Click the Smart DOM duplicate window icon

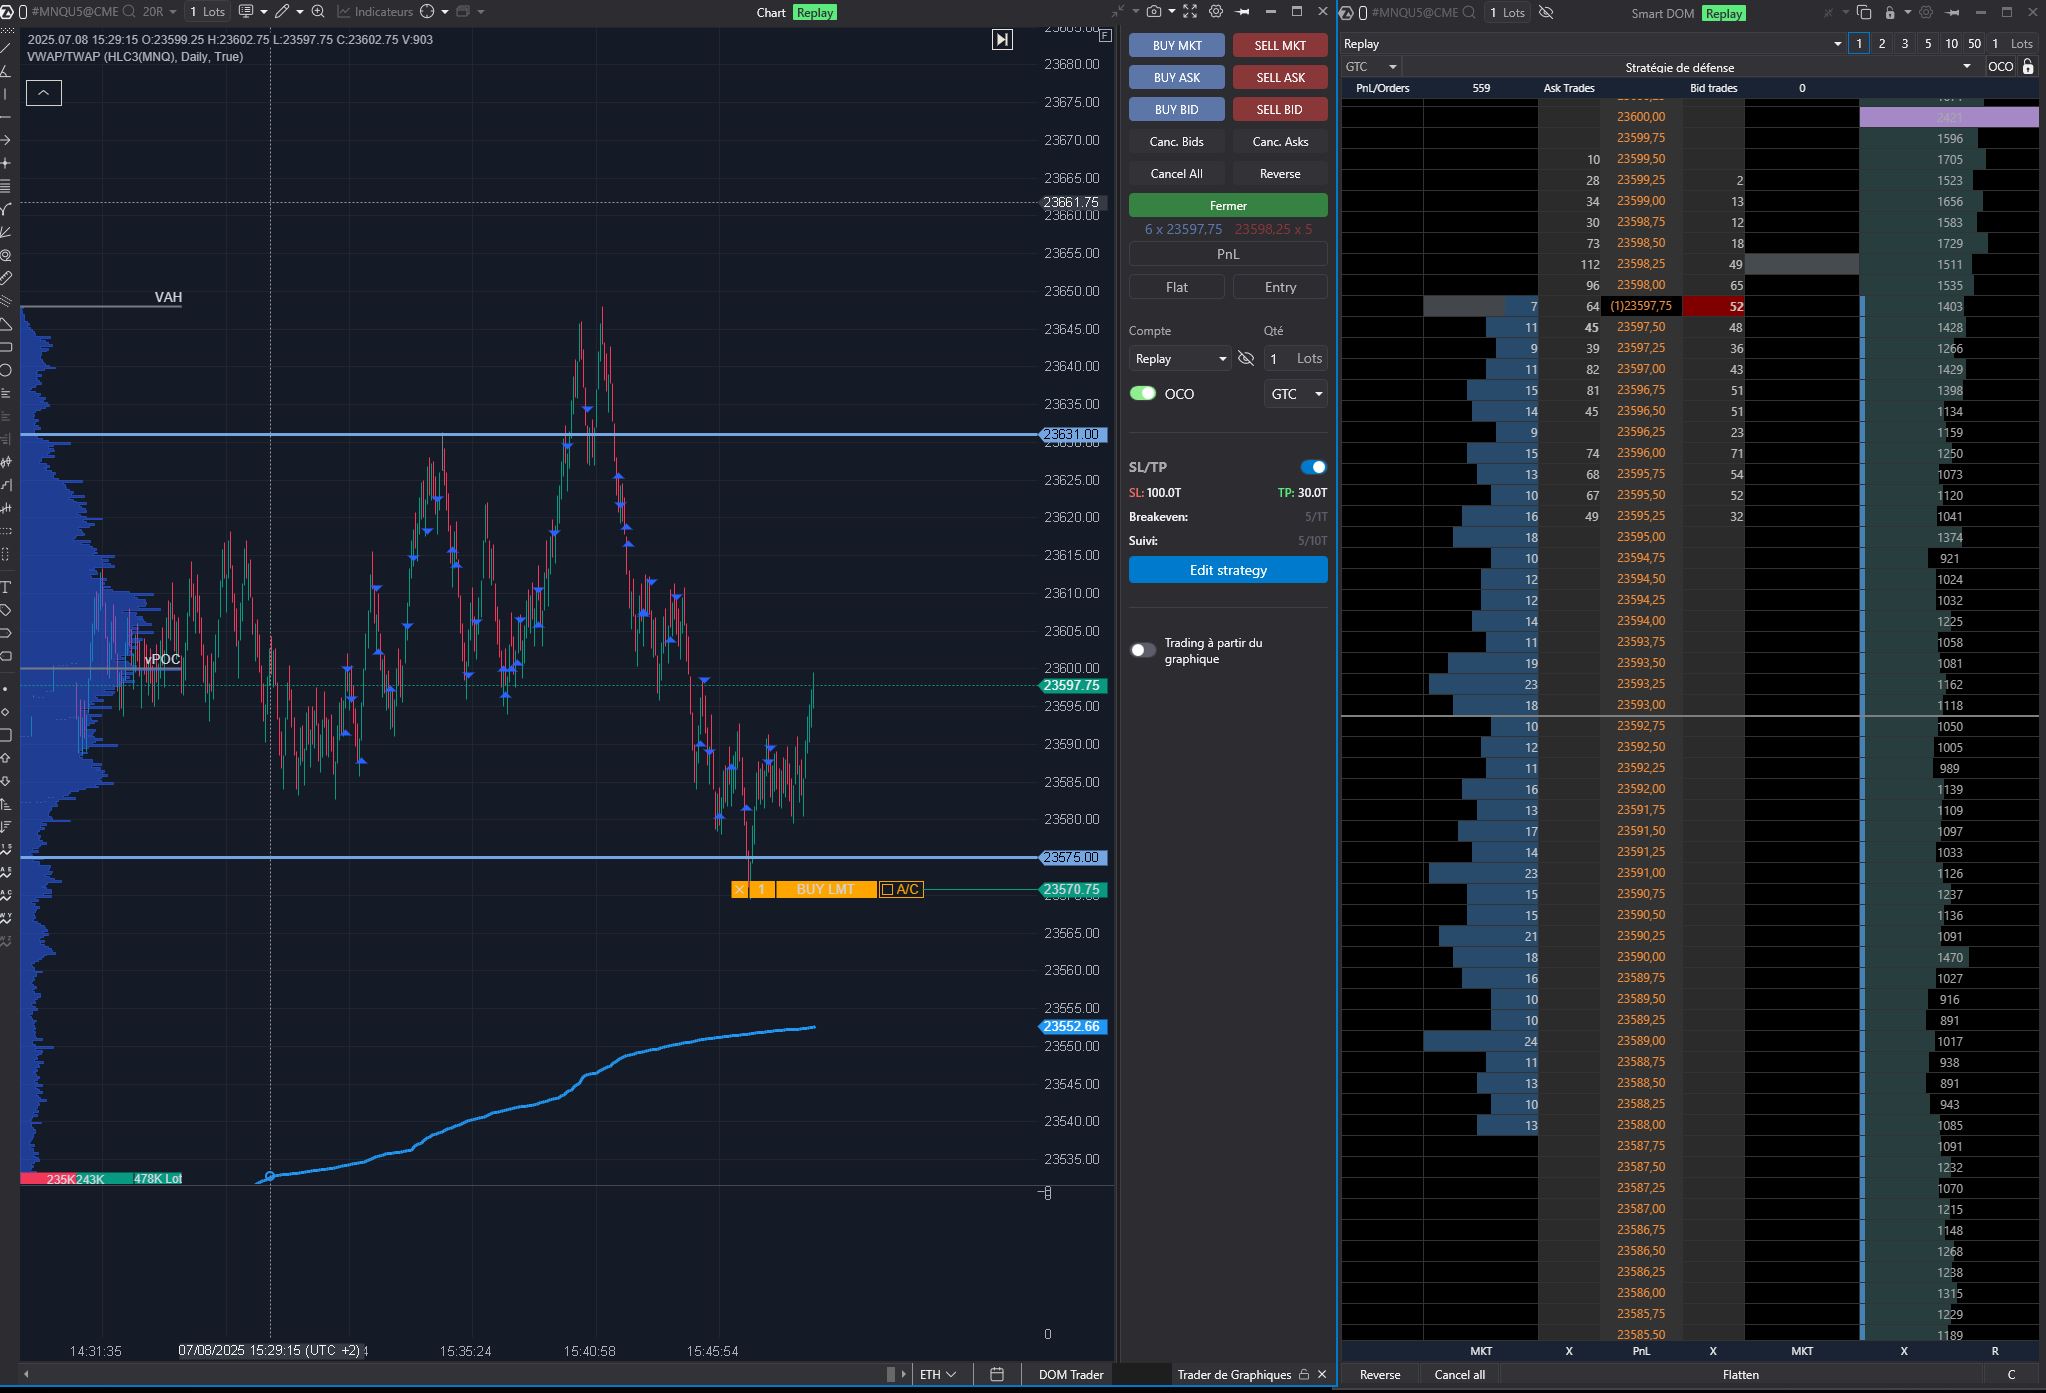click(1863, 13)
